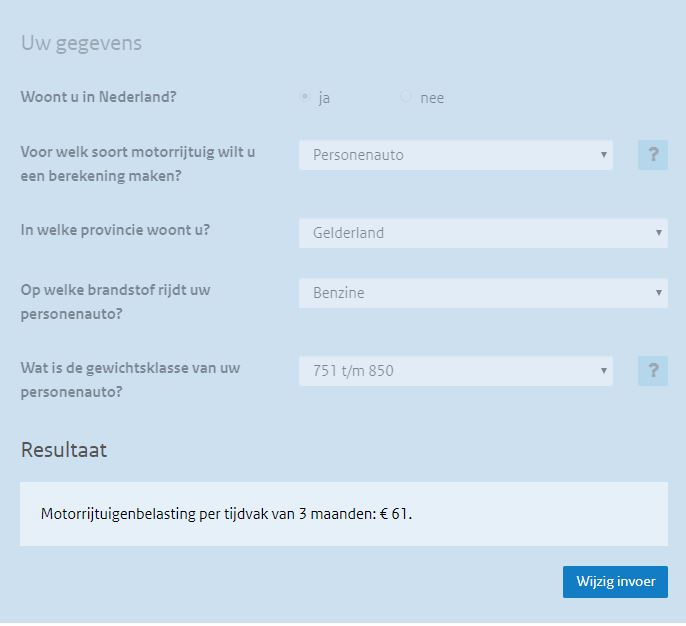Viewport: 686px width, 626px height.
Task: Click the Motorrijtuigenbelasting result text
Action: tap(226, 514)
